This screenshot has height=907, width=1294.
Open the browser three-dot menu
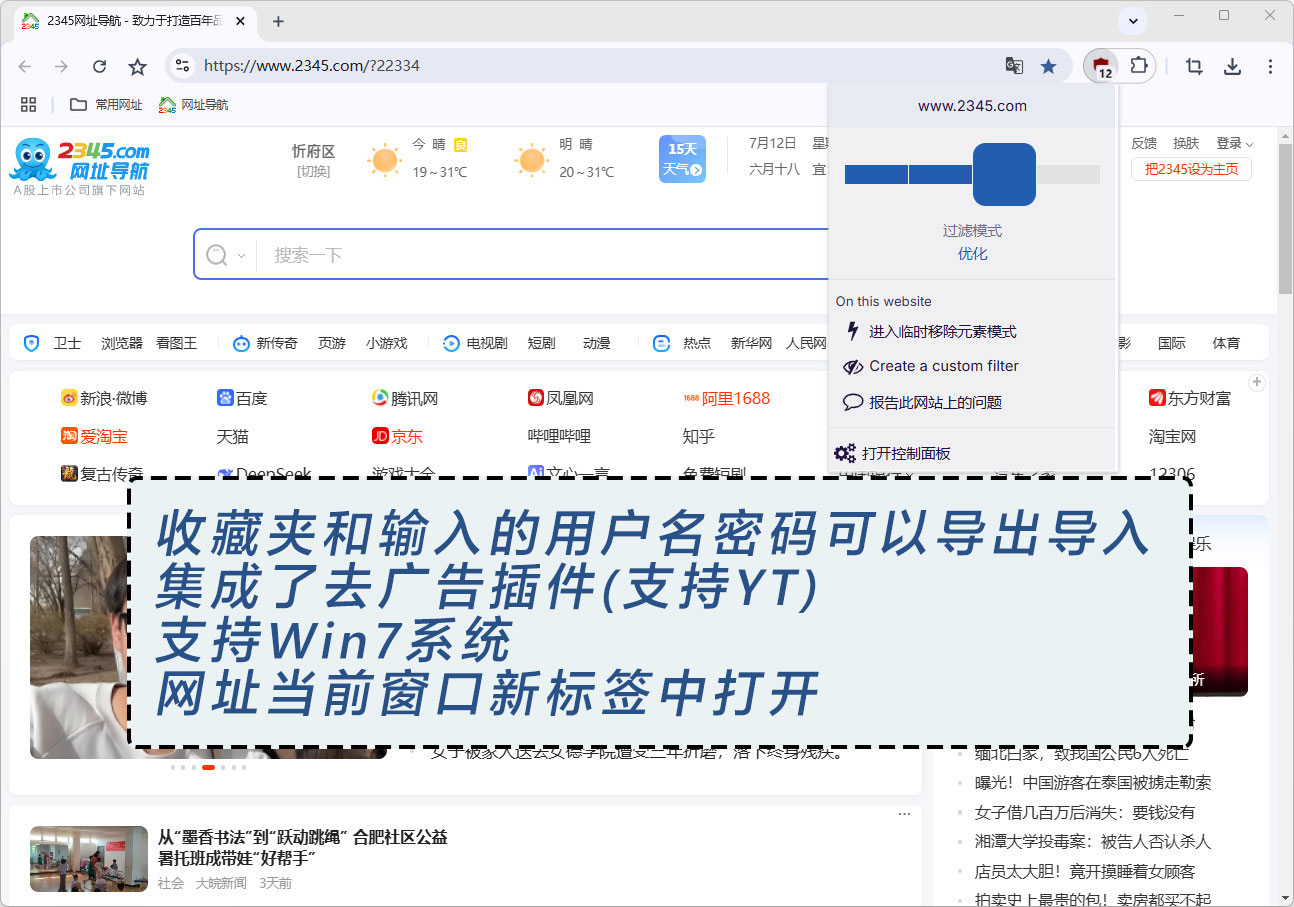pyautogui.click(x=1270, y=66)
